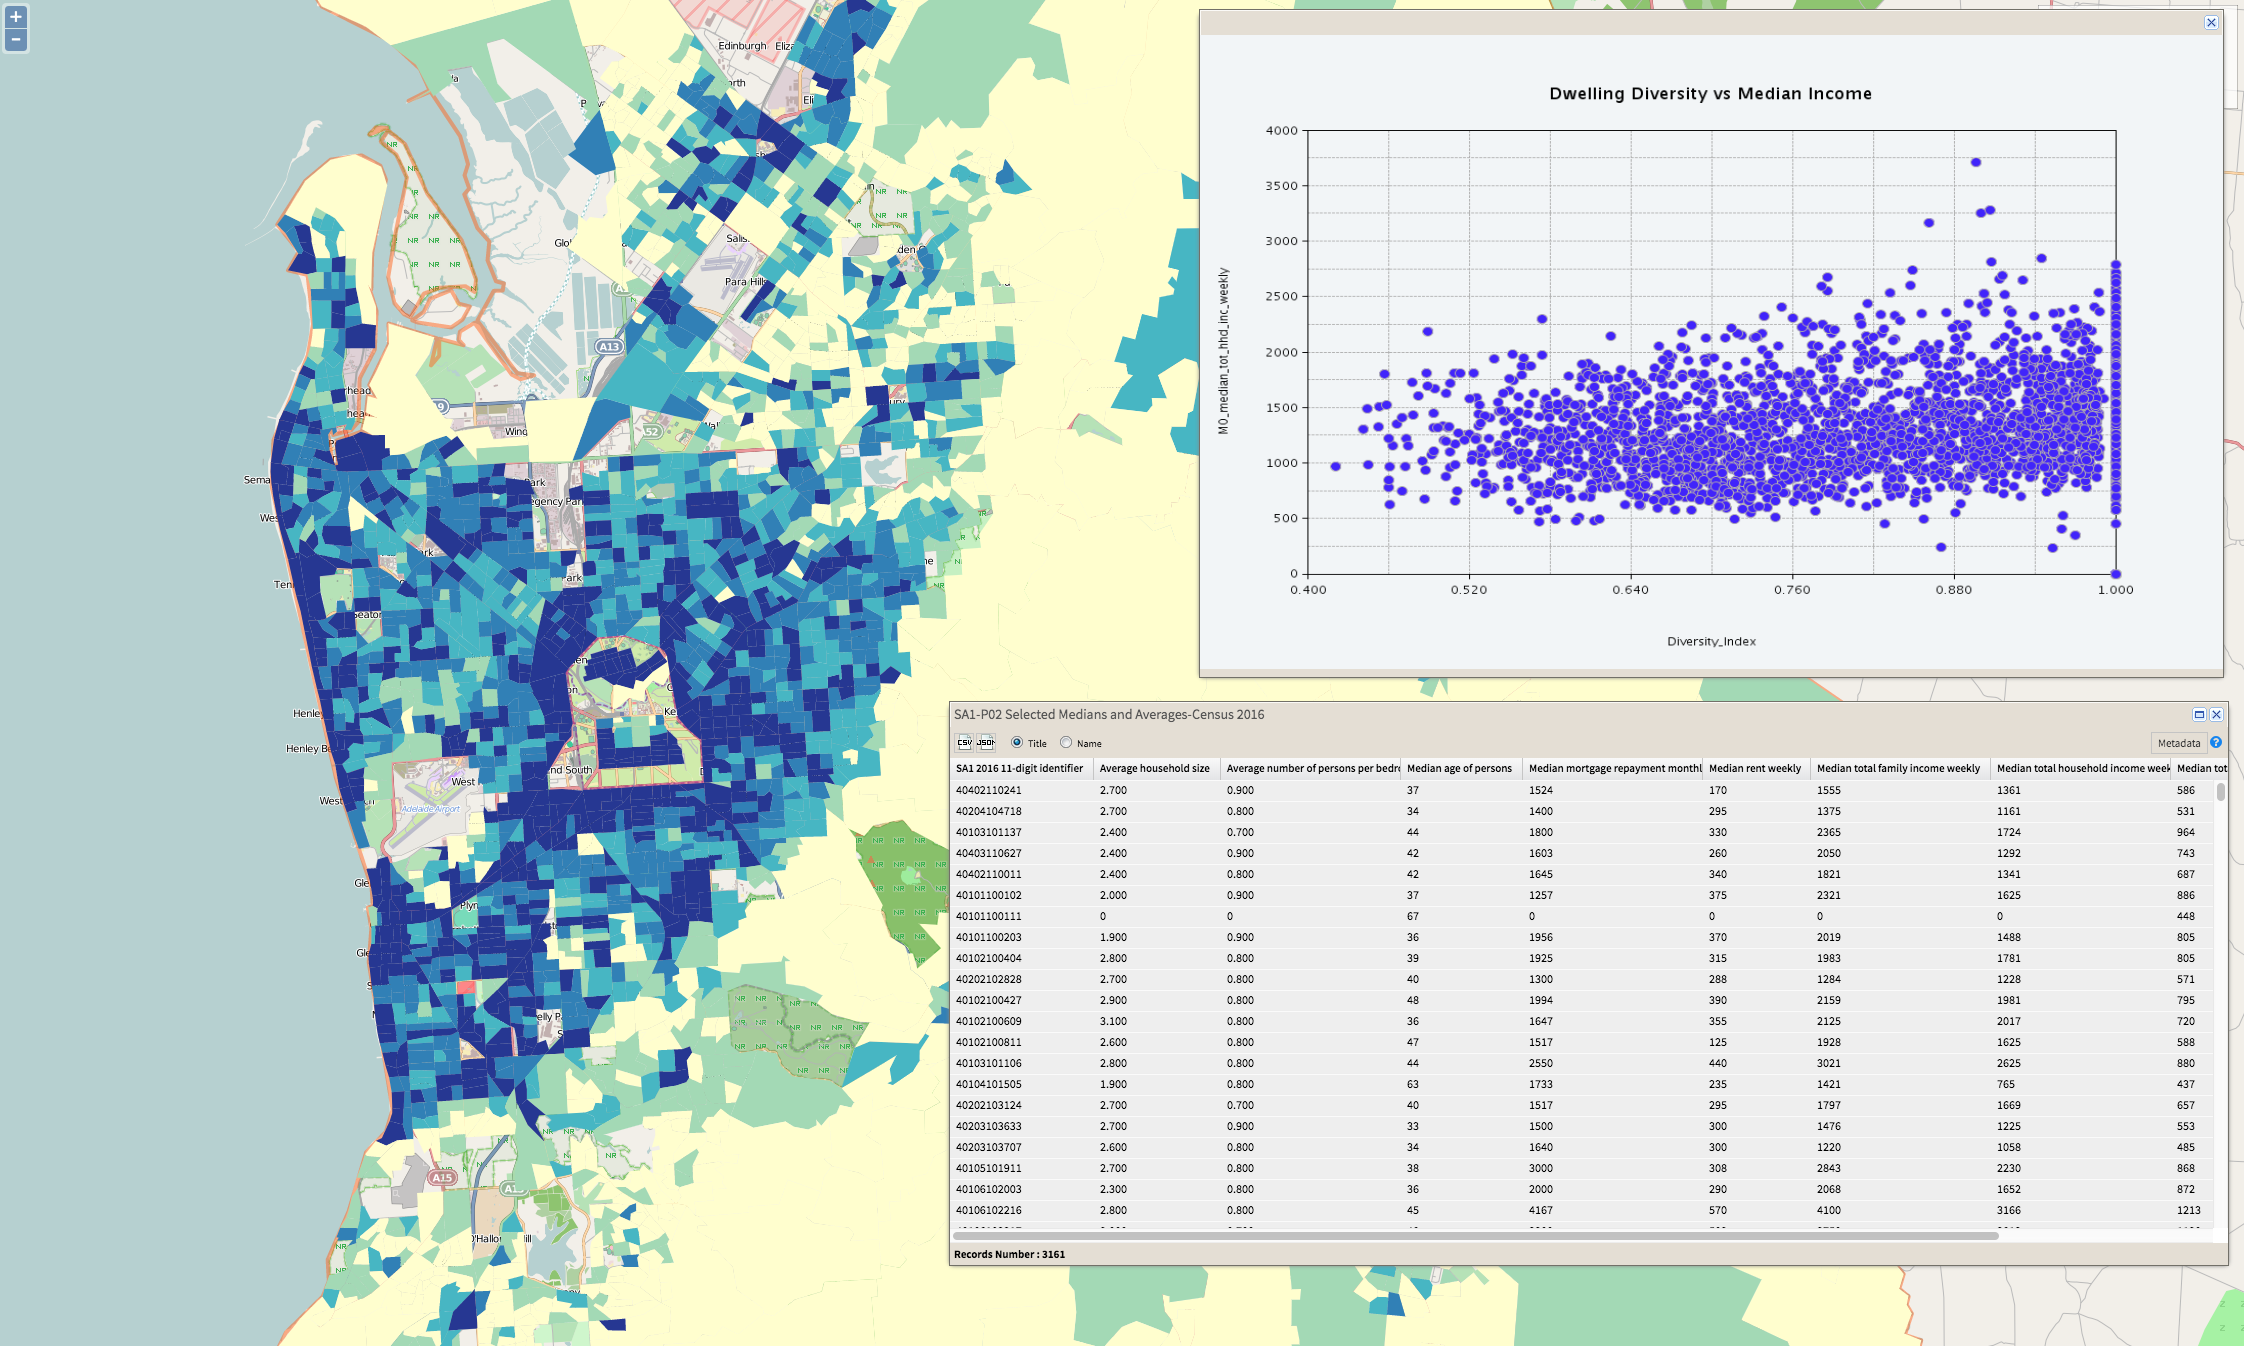Select the Name radio option
2244x1346 pixels.
point(1066,742)
